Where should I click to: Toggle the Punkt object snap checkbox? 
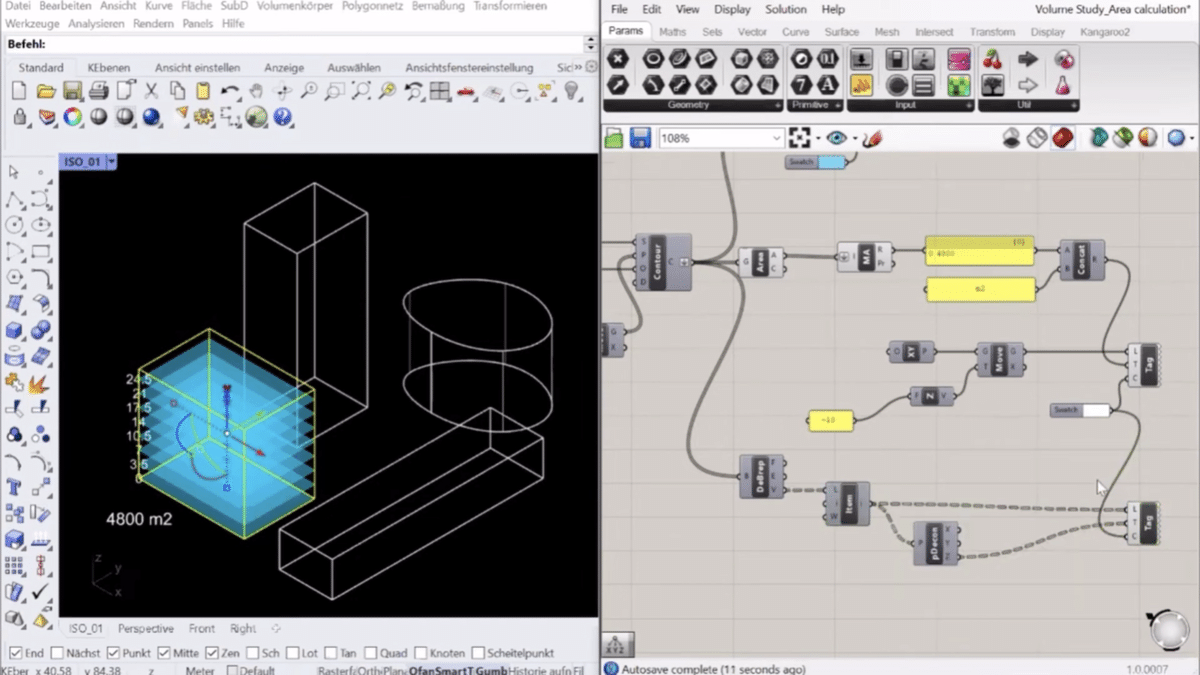112,653
